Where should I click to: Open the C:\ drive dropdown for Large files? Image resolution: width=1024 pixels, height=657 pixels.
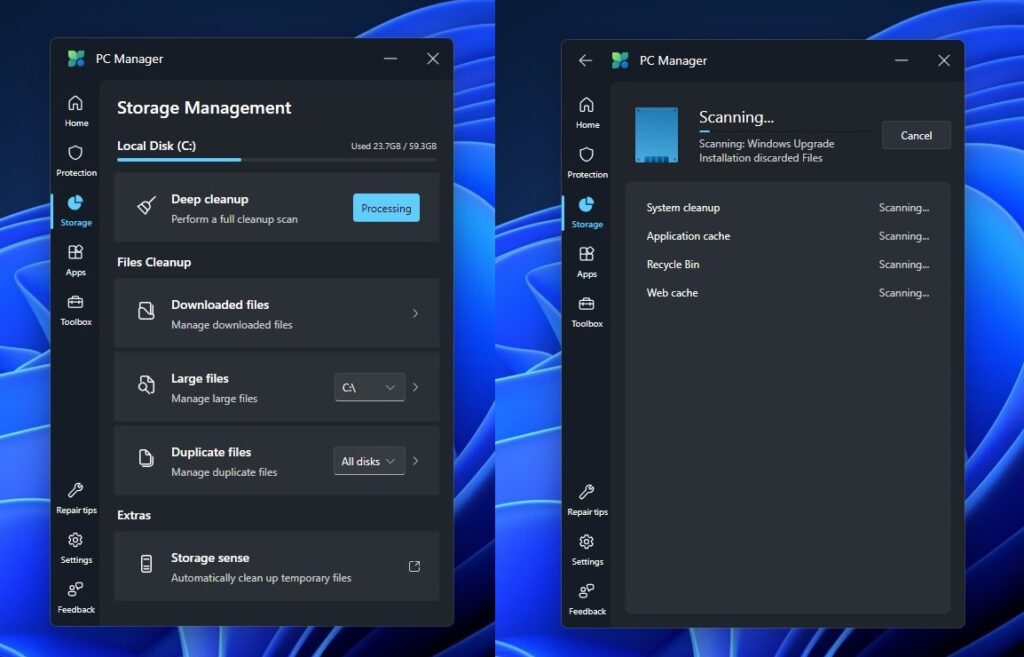pos(369,386)
